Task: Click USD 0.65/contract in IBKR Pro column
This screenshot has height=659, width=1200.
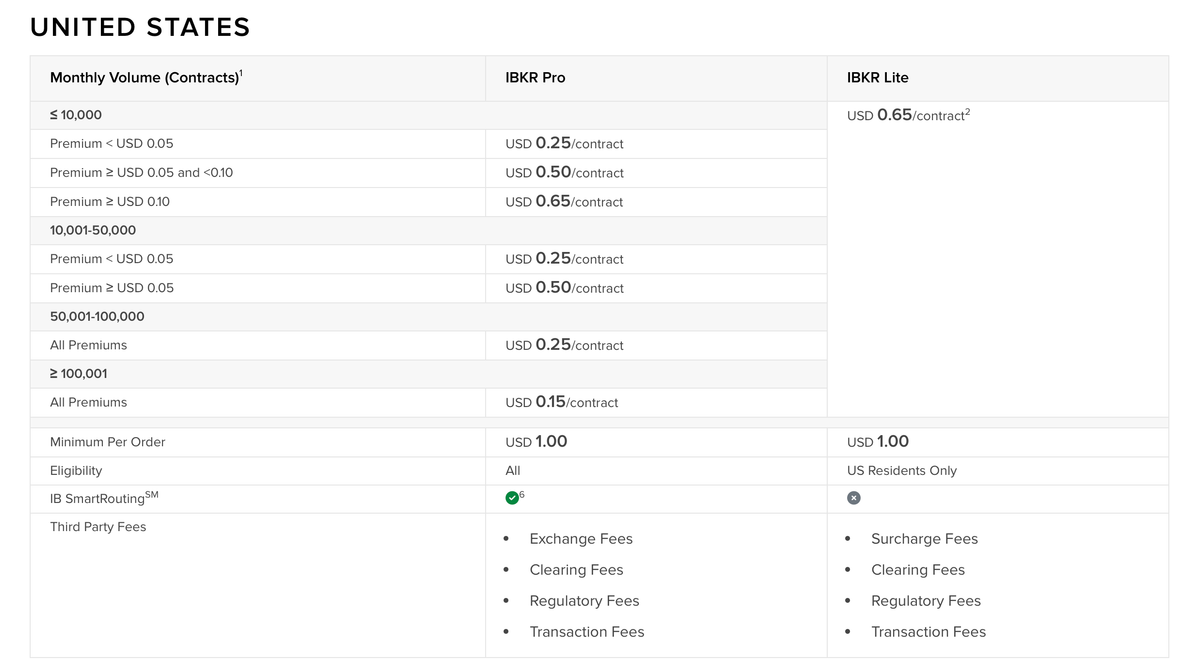Action: [x=564, y=201]
